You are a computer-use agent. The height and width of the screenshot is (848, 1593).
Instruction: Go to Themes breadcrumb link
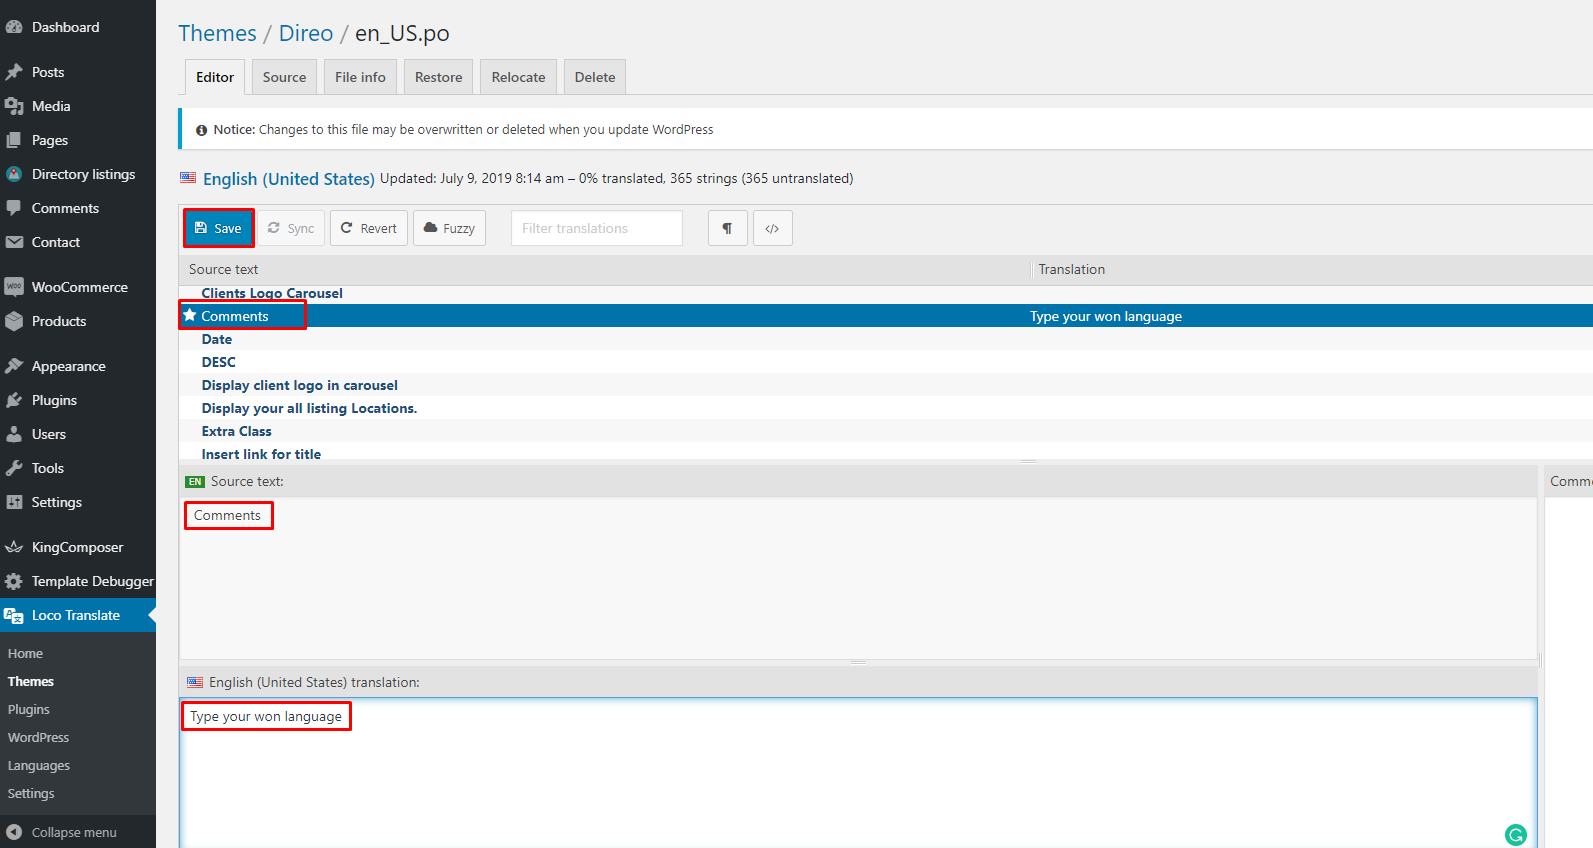click(217, 33)
